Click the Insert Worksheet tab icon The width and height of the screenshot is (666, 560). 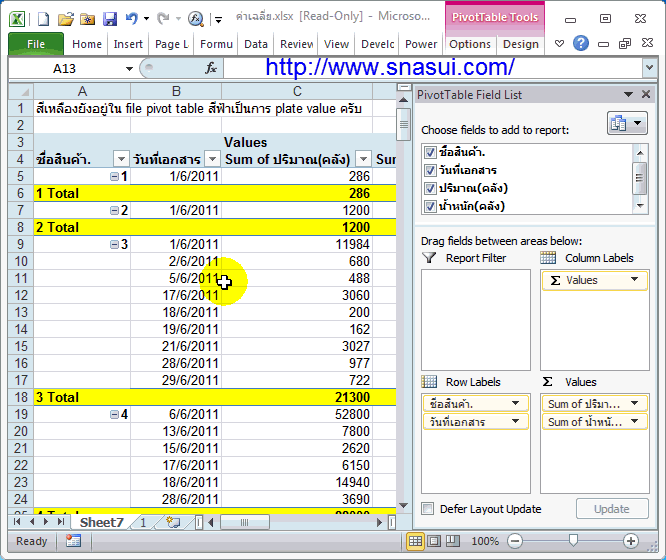tap(174, 522)
